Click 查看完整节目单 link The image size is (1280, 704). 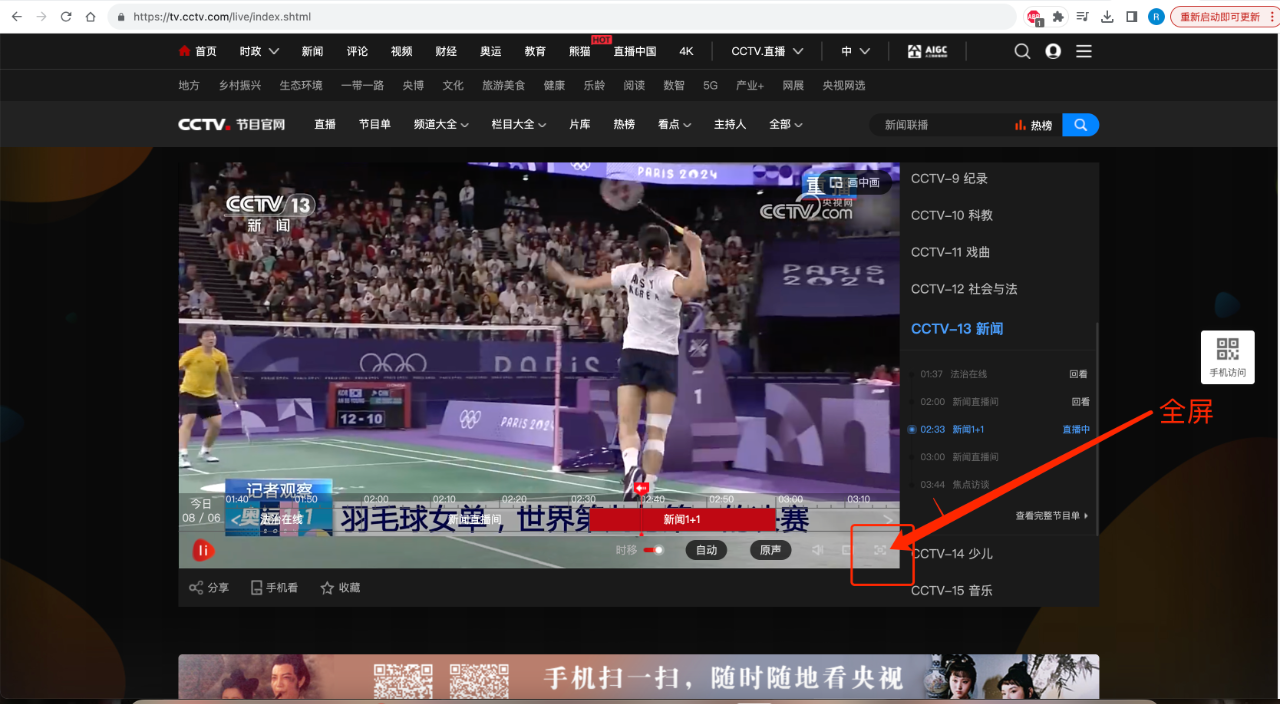tap(1051, 516)
